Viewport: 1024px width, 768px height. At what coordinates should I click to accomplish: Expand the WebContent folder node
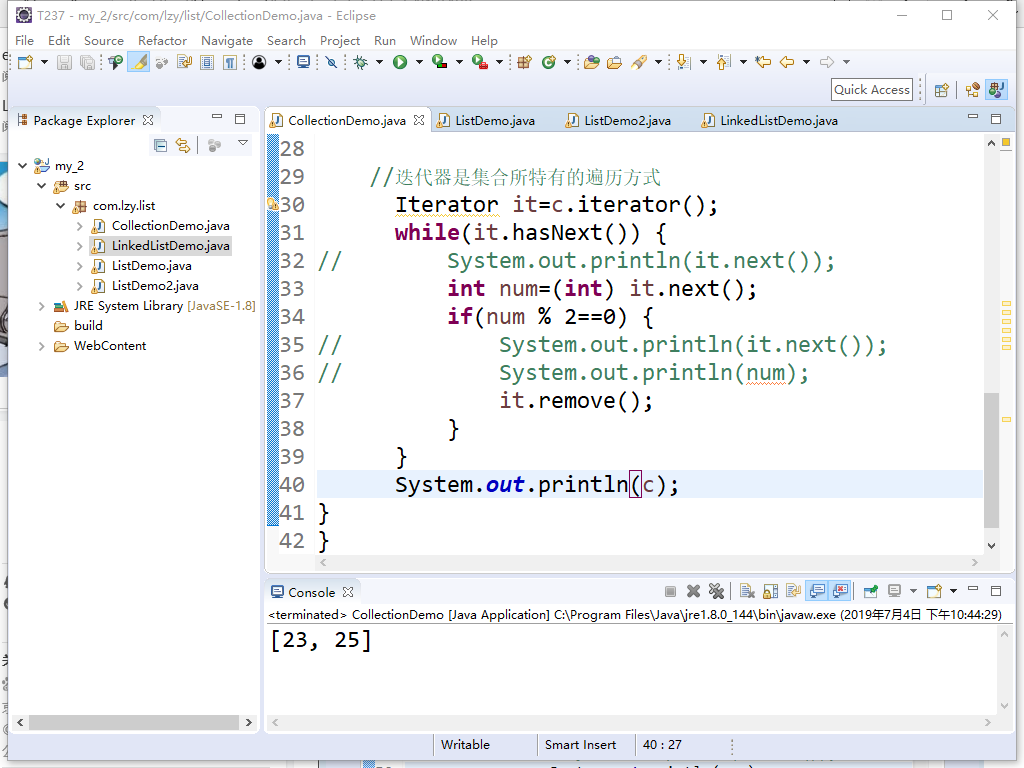coord(41,346)
